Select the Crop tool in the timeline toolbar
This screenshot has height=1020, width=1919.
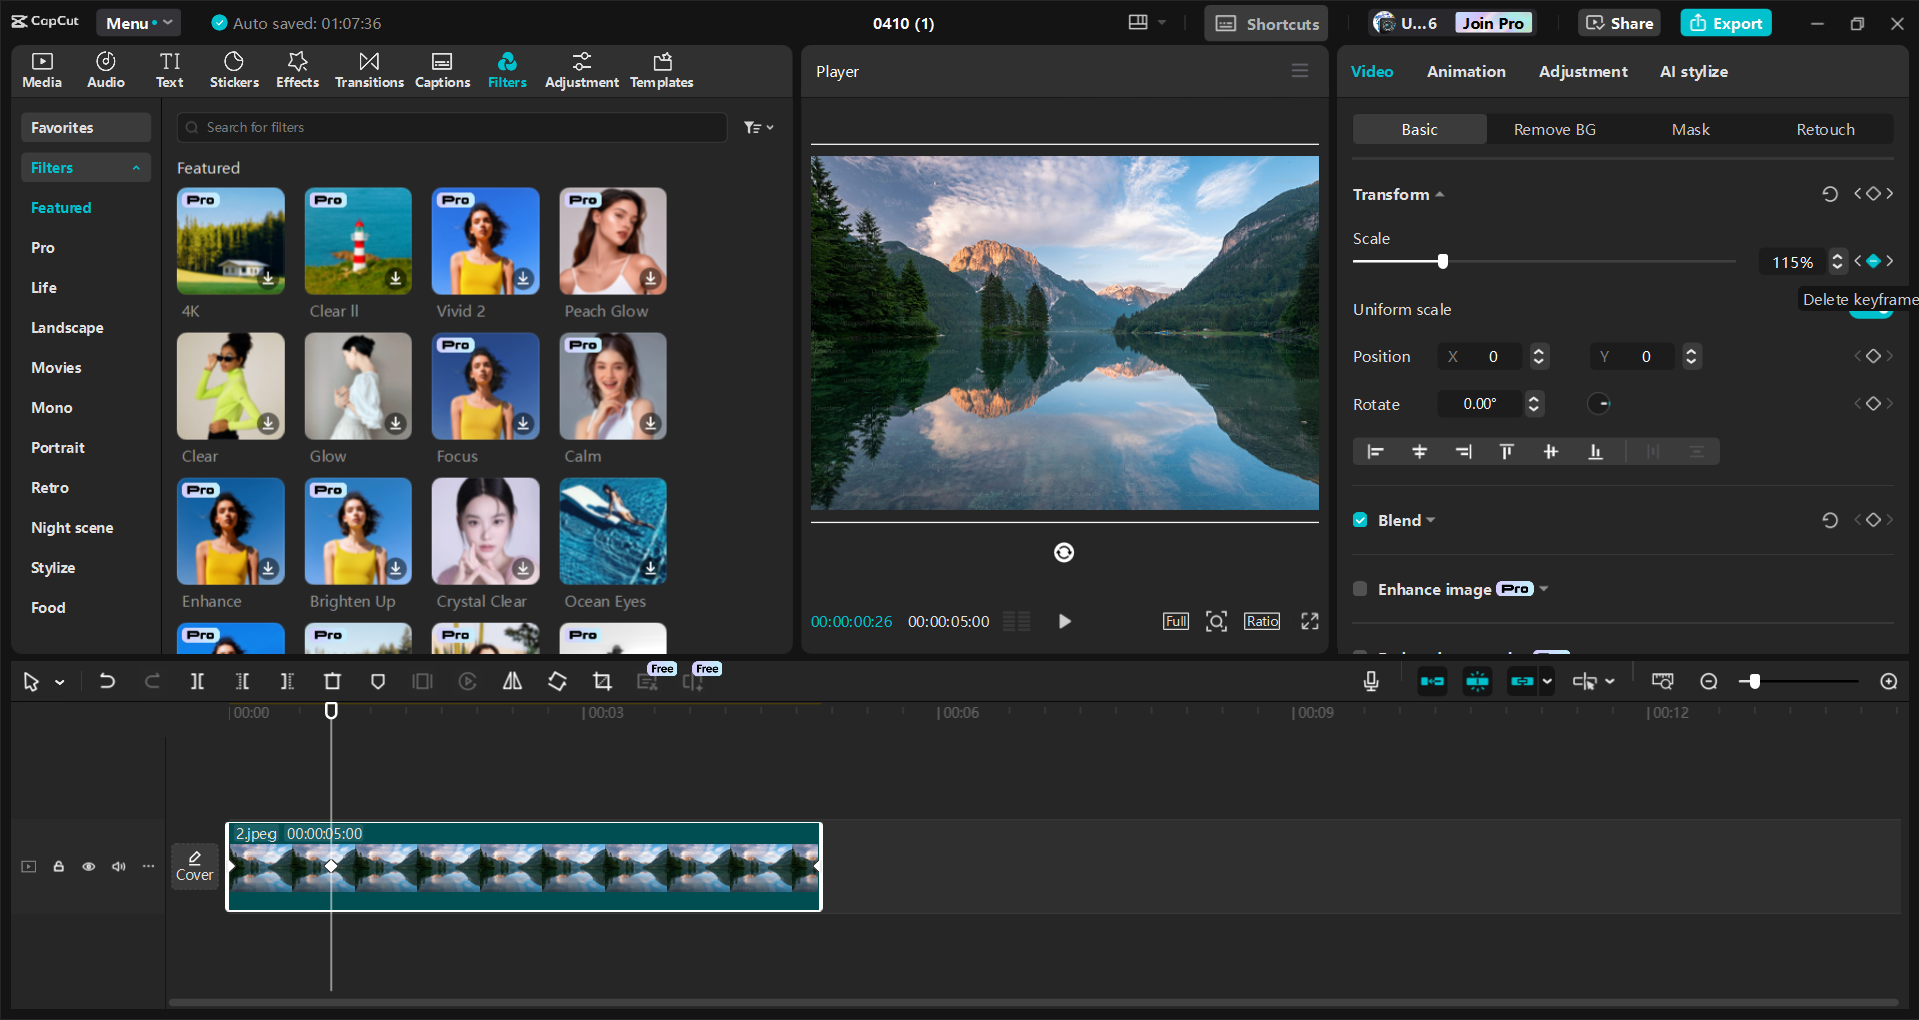(x=602, y=681)
